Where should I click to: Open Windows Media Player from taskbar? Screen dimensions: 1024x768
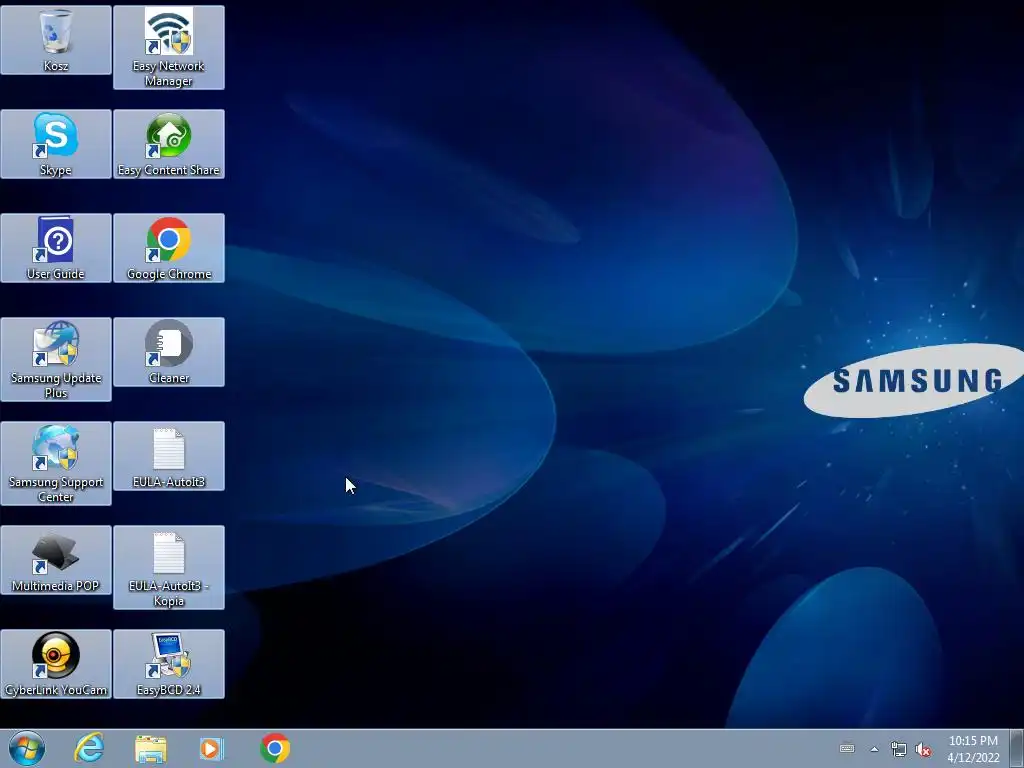[212, 748]
